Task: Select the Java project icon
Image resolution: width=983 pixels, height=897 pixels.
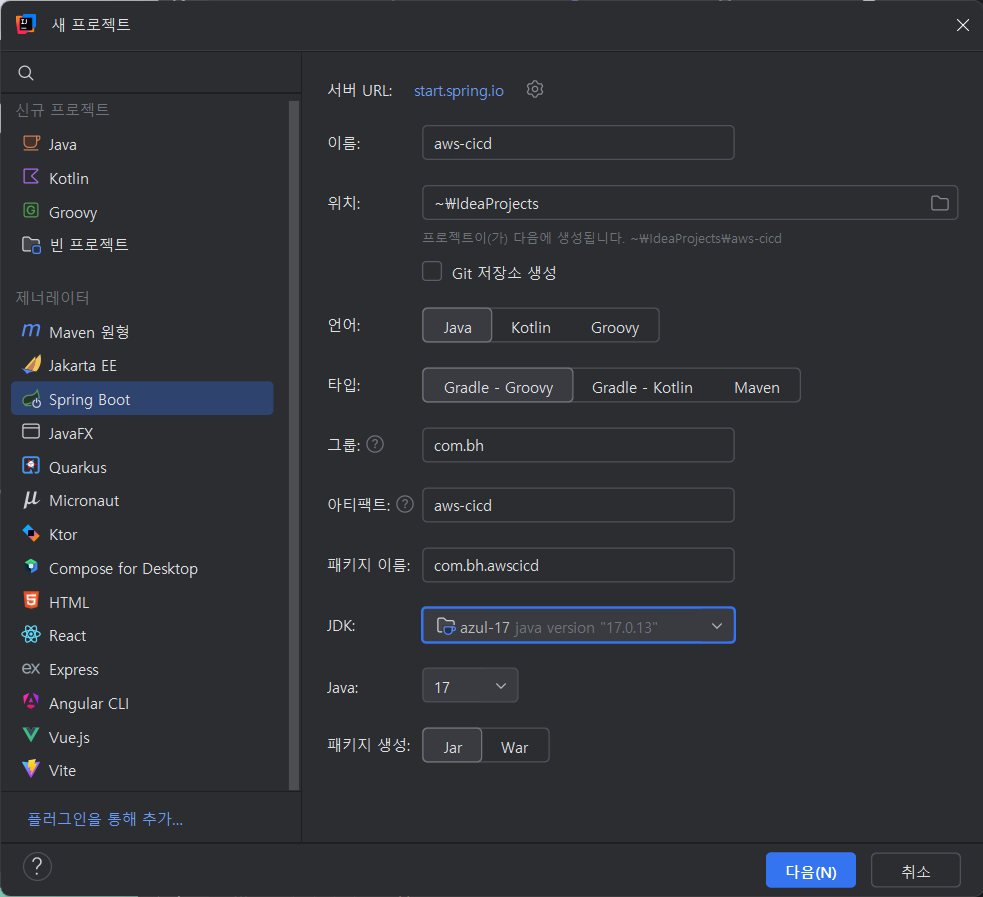Action: tap(31, 144)
